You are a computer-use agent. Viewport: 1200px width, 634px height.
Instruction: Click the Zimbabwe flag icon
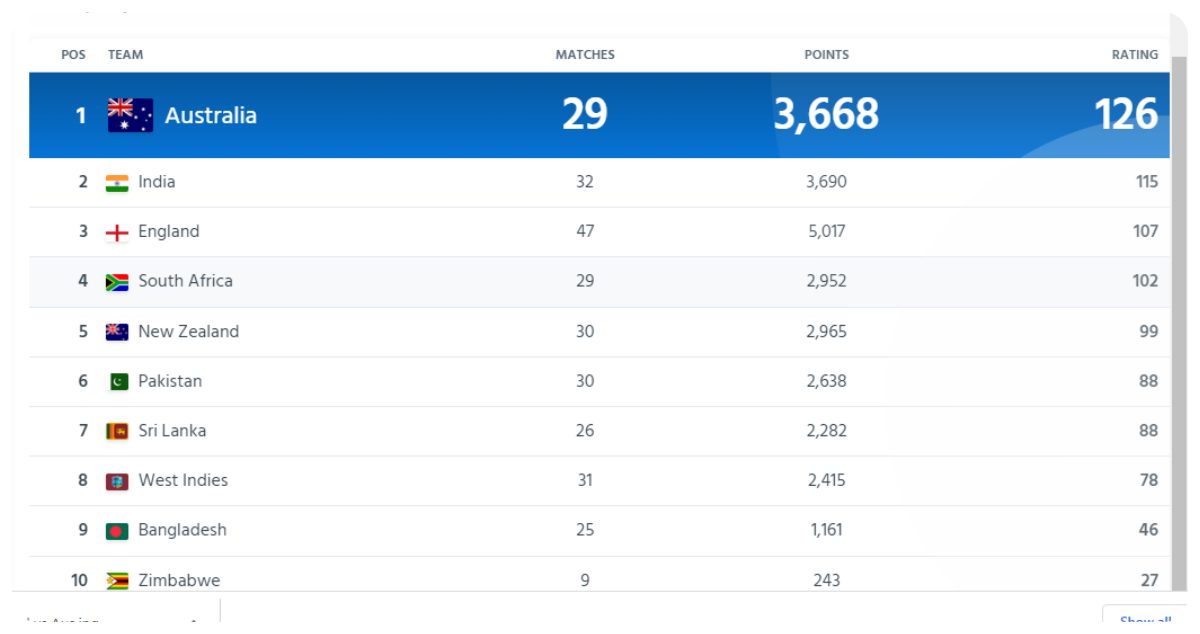[115, 580]
